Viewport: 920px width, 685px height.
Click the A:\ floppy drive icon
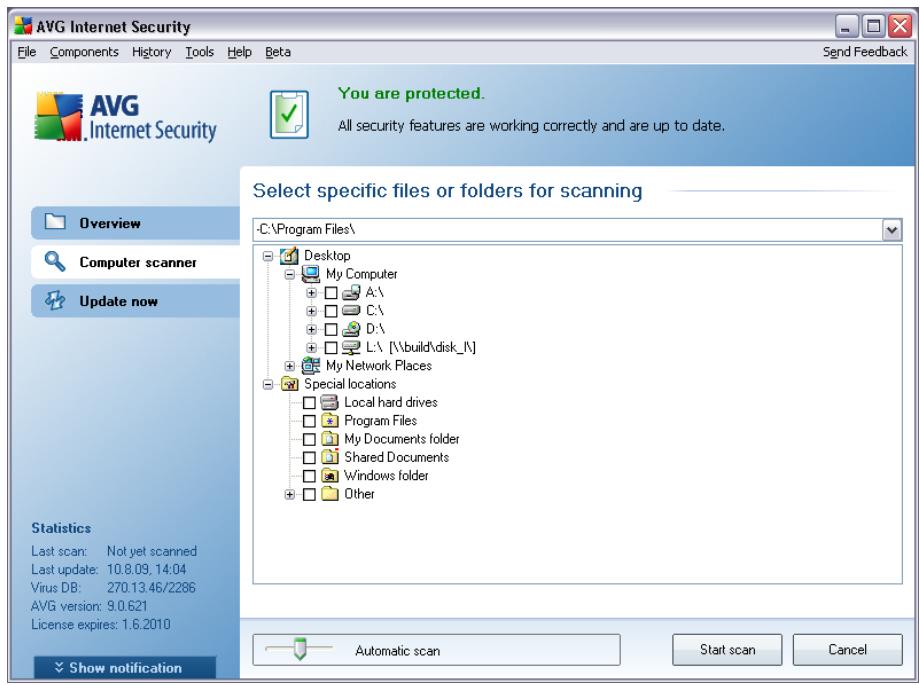pyautogui.click(x=351, y=292)
